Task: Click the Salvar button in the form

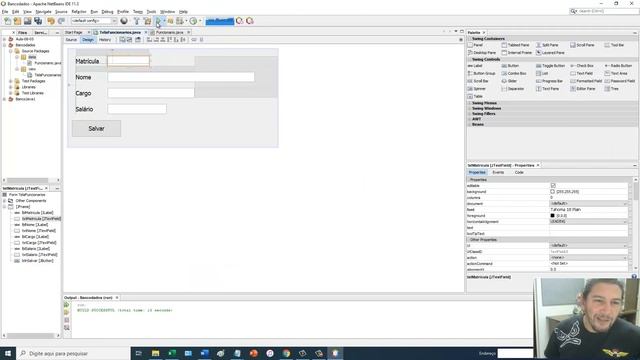Action: [96, 129]
